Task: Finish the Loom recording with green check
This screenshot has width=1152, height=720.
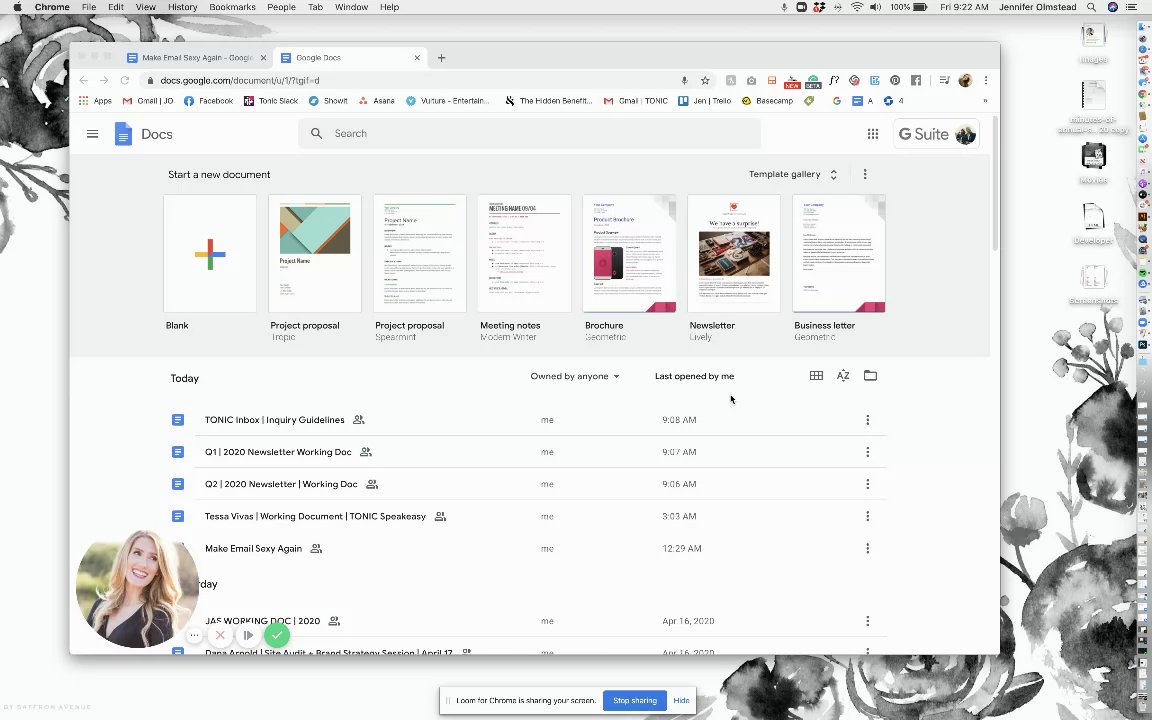Action: (276, 636)
